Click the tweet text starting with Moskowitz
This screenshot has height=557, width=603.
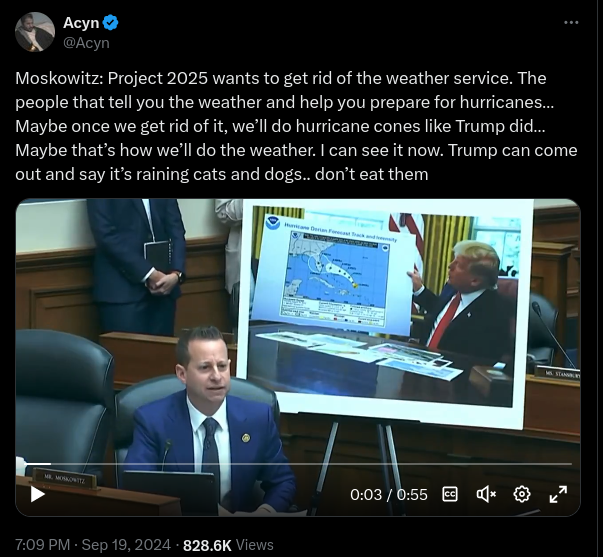pyautogui.click(x=296, y=126)
